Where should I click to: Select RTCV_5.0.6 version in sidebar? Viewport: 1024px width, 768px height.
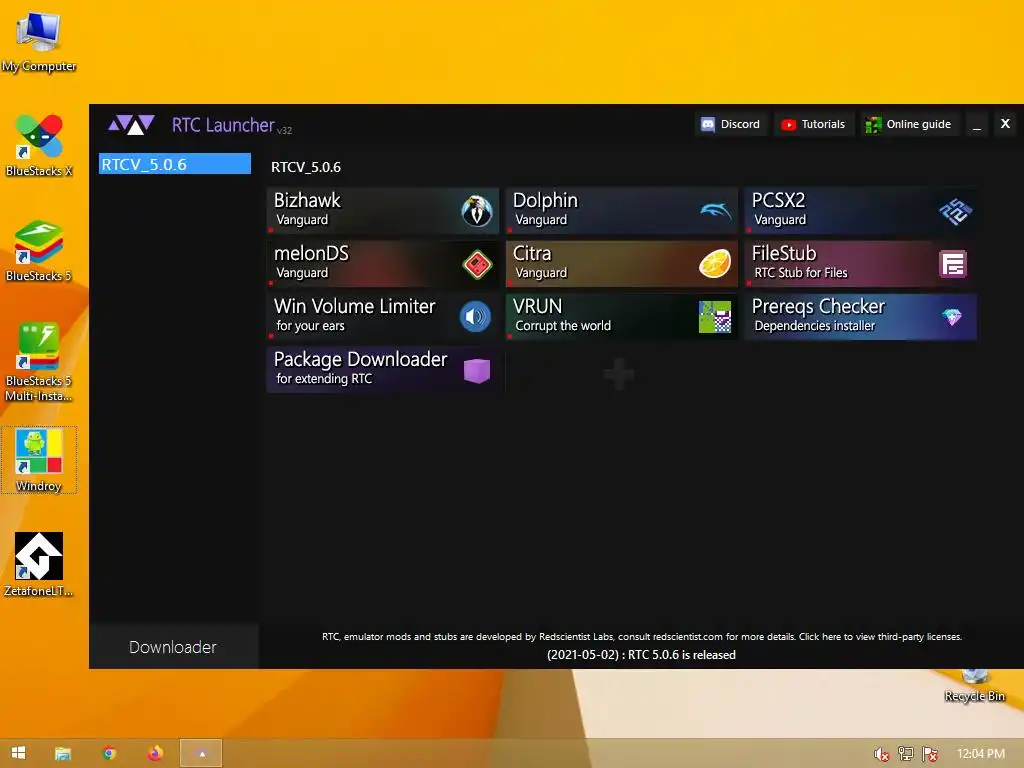pyautogui.click(x=174, y=164)
